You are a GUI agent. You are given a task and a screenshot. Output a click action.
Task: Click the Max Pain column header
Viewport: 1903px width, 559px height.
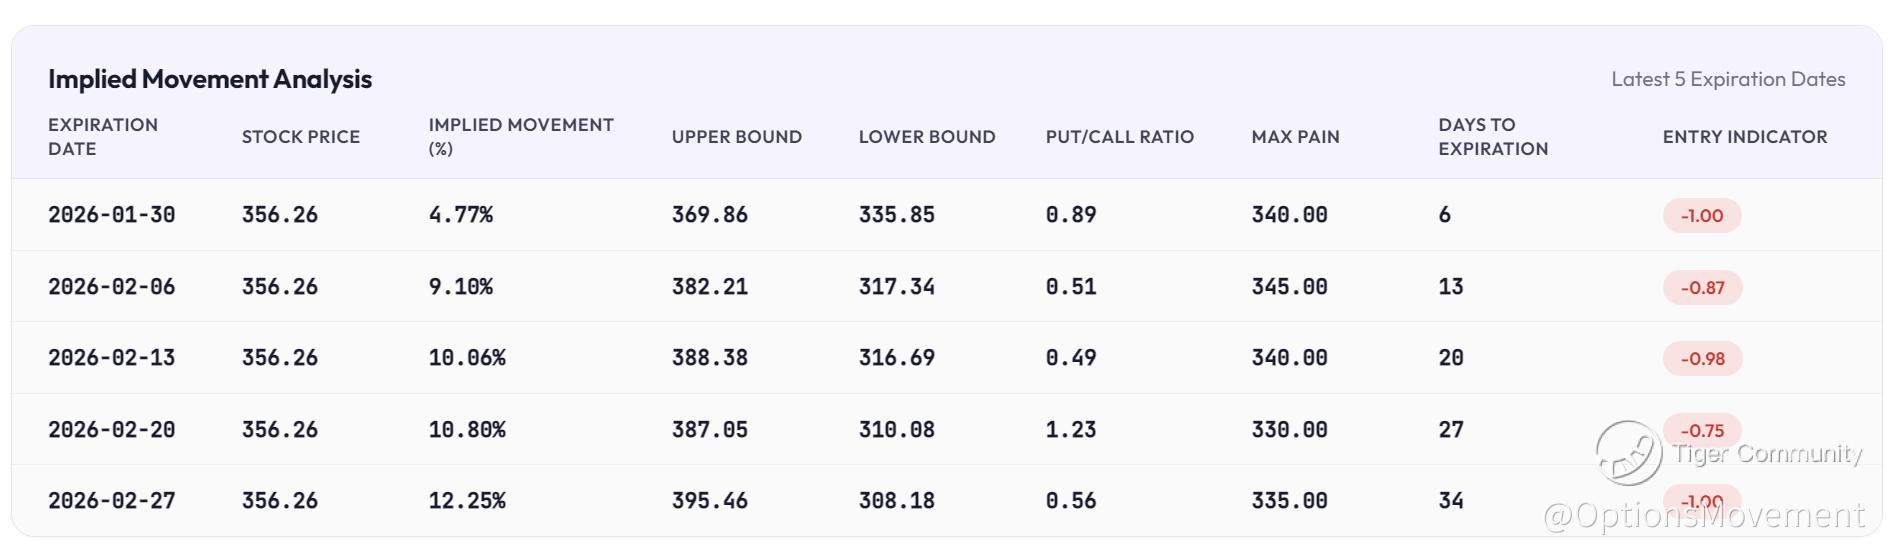[1295, 137]
